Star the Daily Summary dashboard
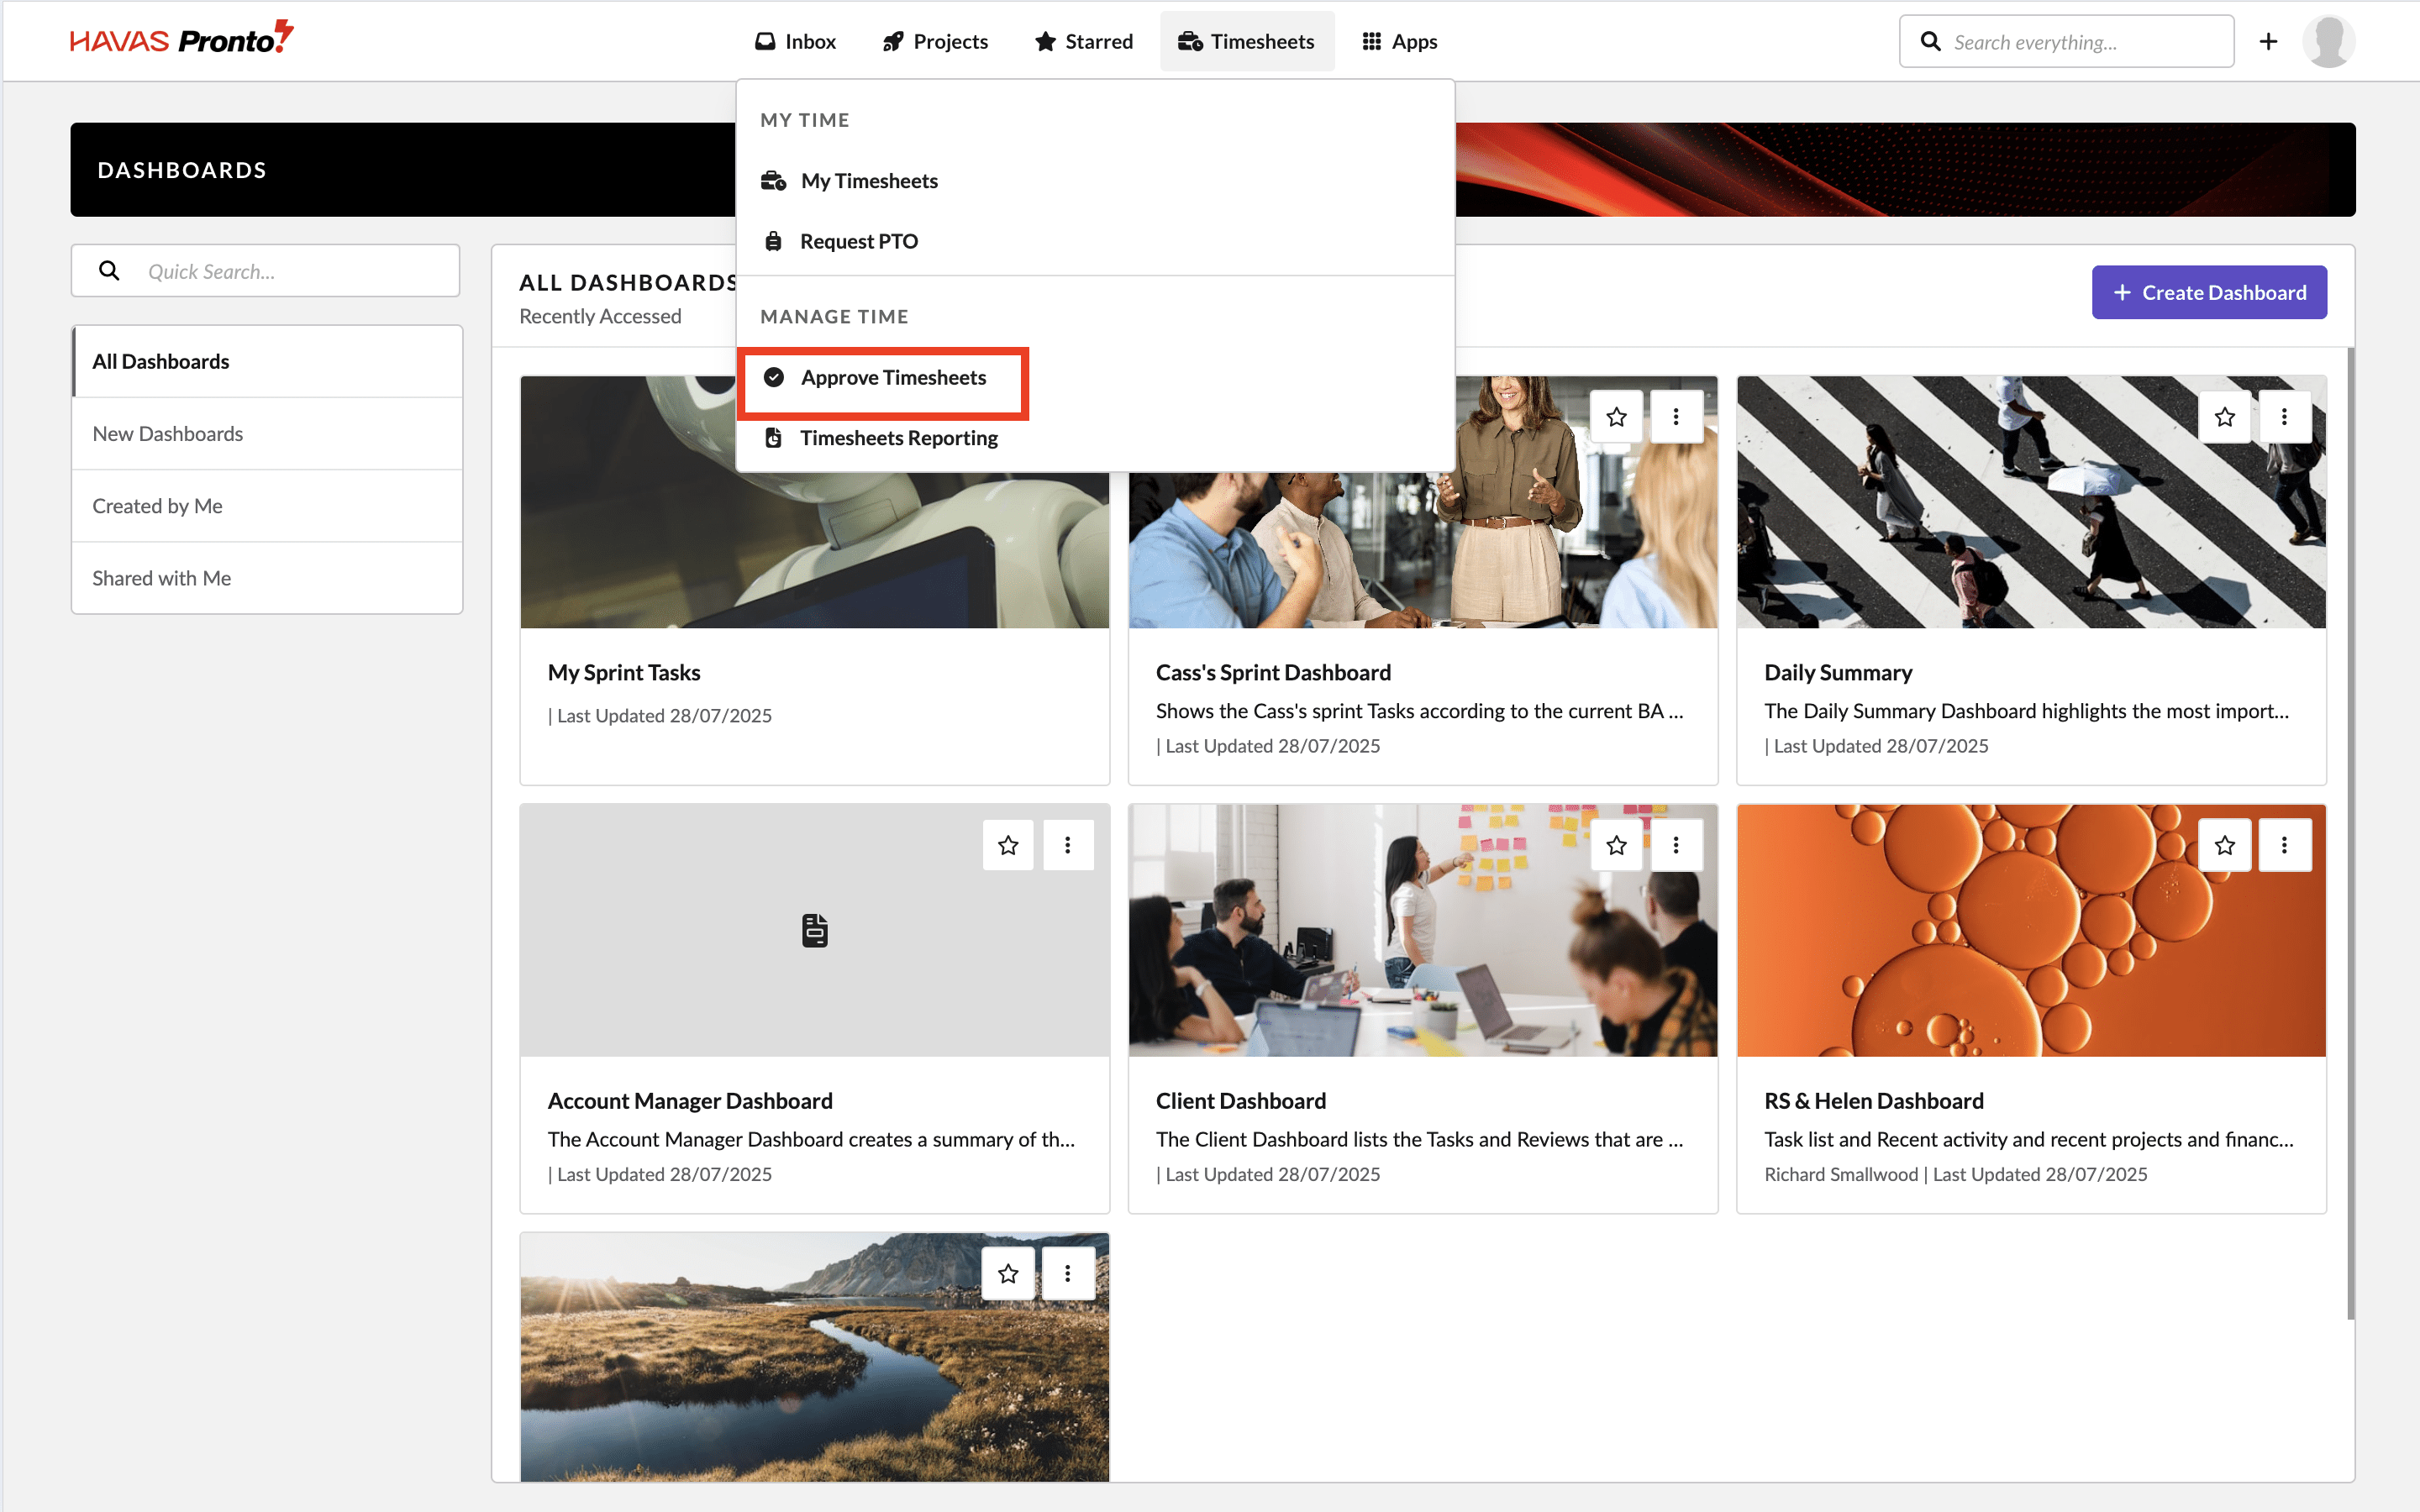Viewport: 2420px width, 1512px height. tap(2224, 416)
